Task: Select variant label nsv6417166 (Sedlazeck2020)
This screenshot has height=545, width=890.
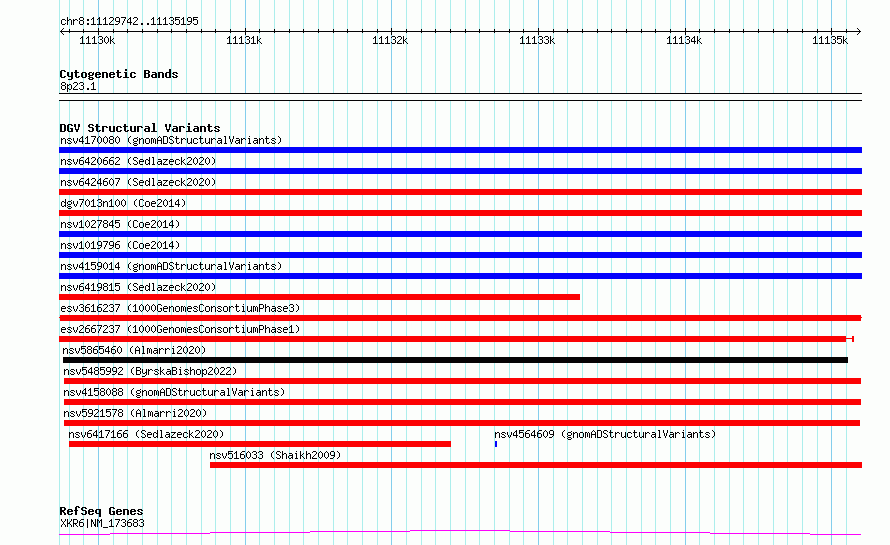Action: pyautogui.click(x=146, y=434)
